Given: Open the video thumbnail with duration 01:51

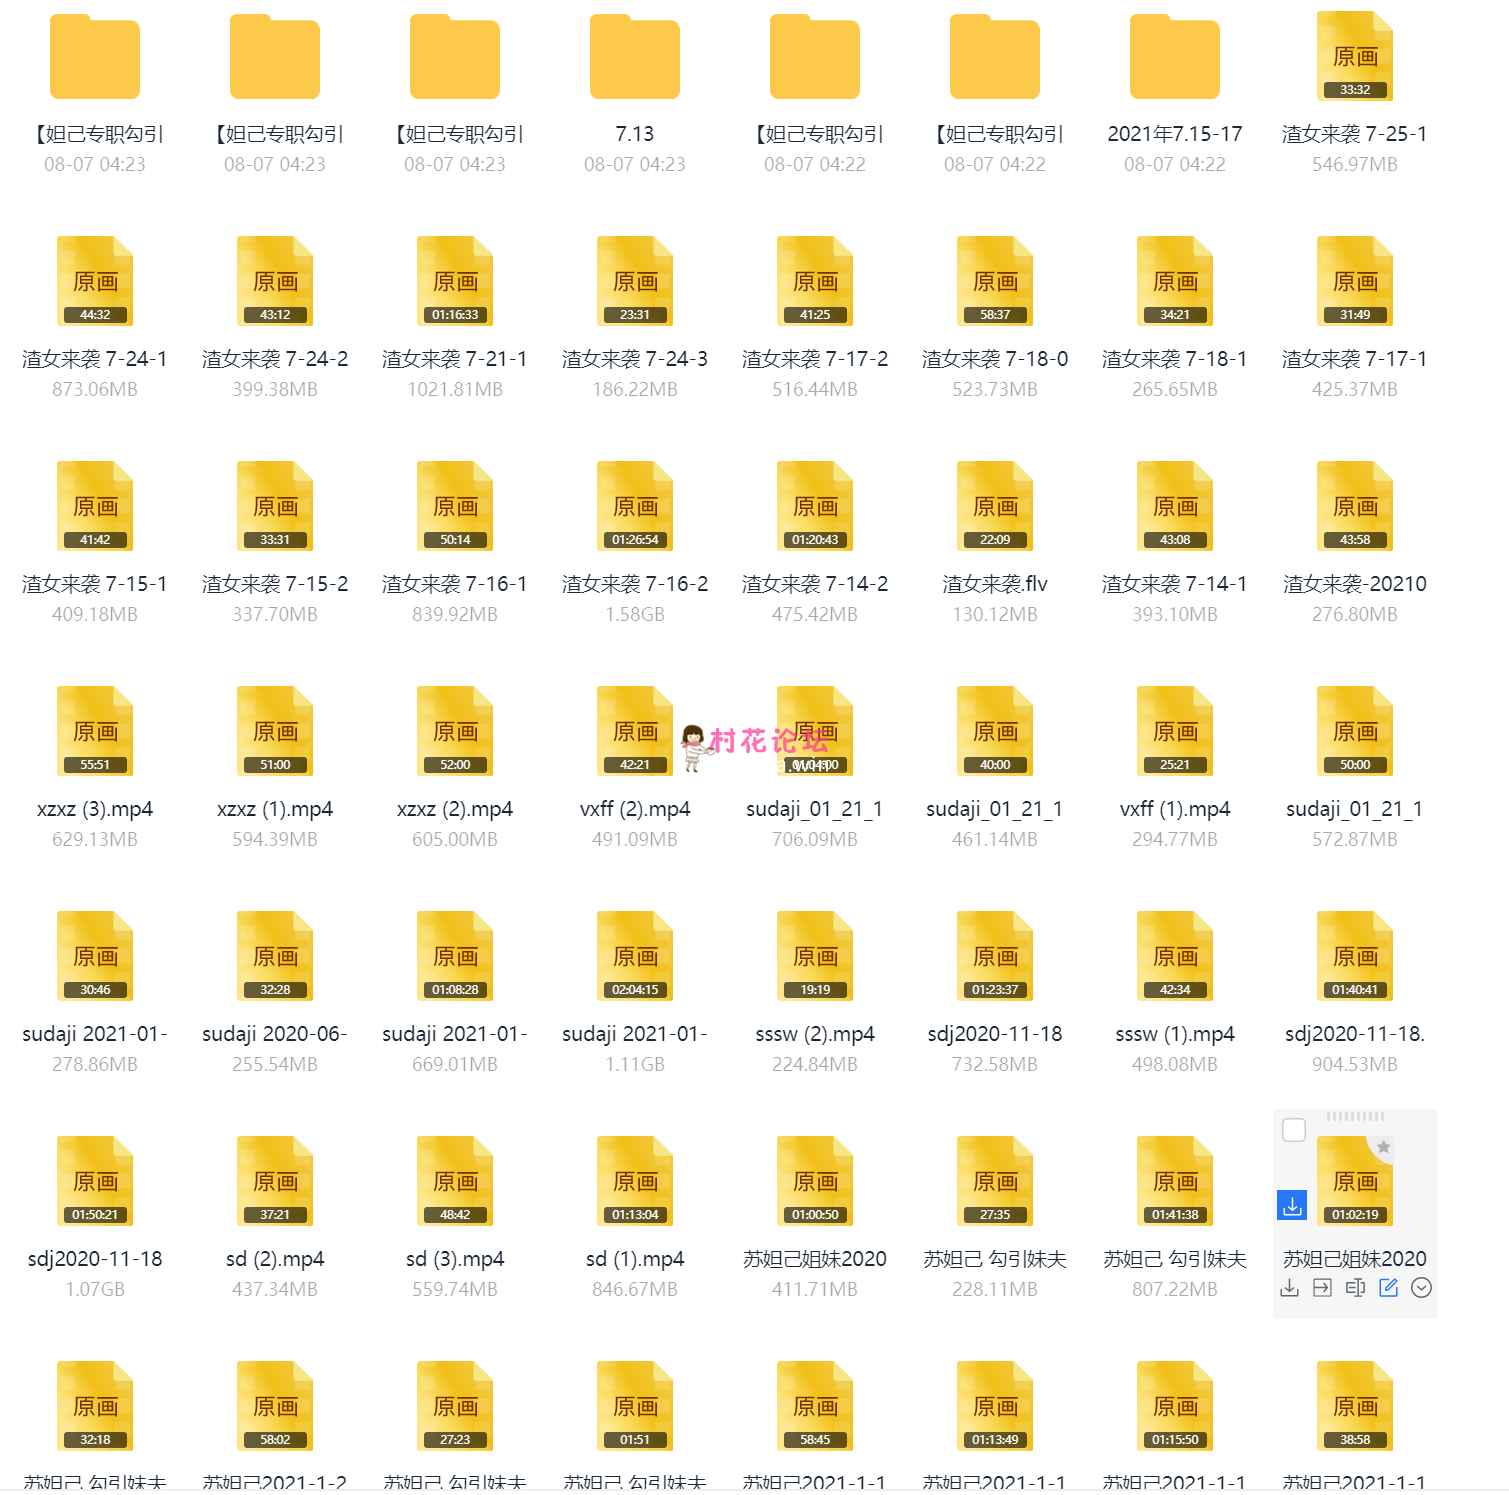Looking at the screenshot, I should (635, 1406).
